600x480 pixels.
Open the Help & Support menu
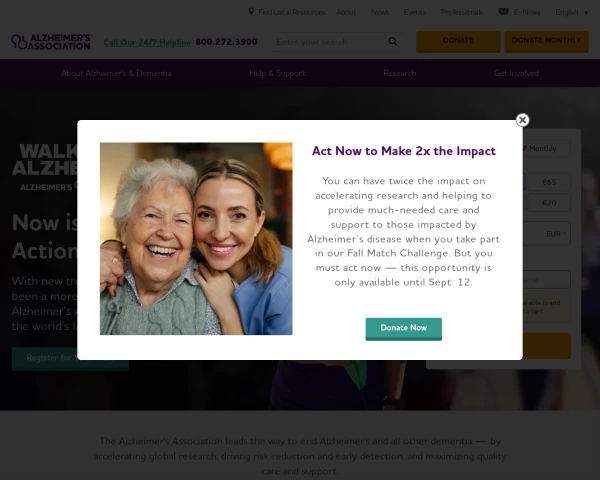tap(277, 73)
